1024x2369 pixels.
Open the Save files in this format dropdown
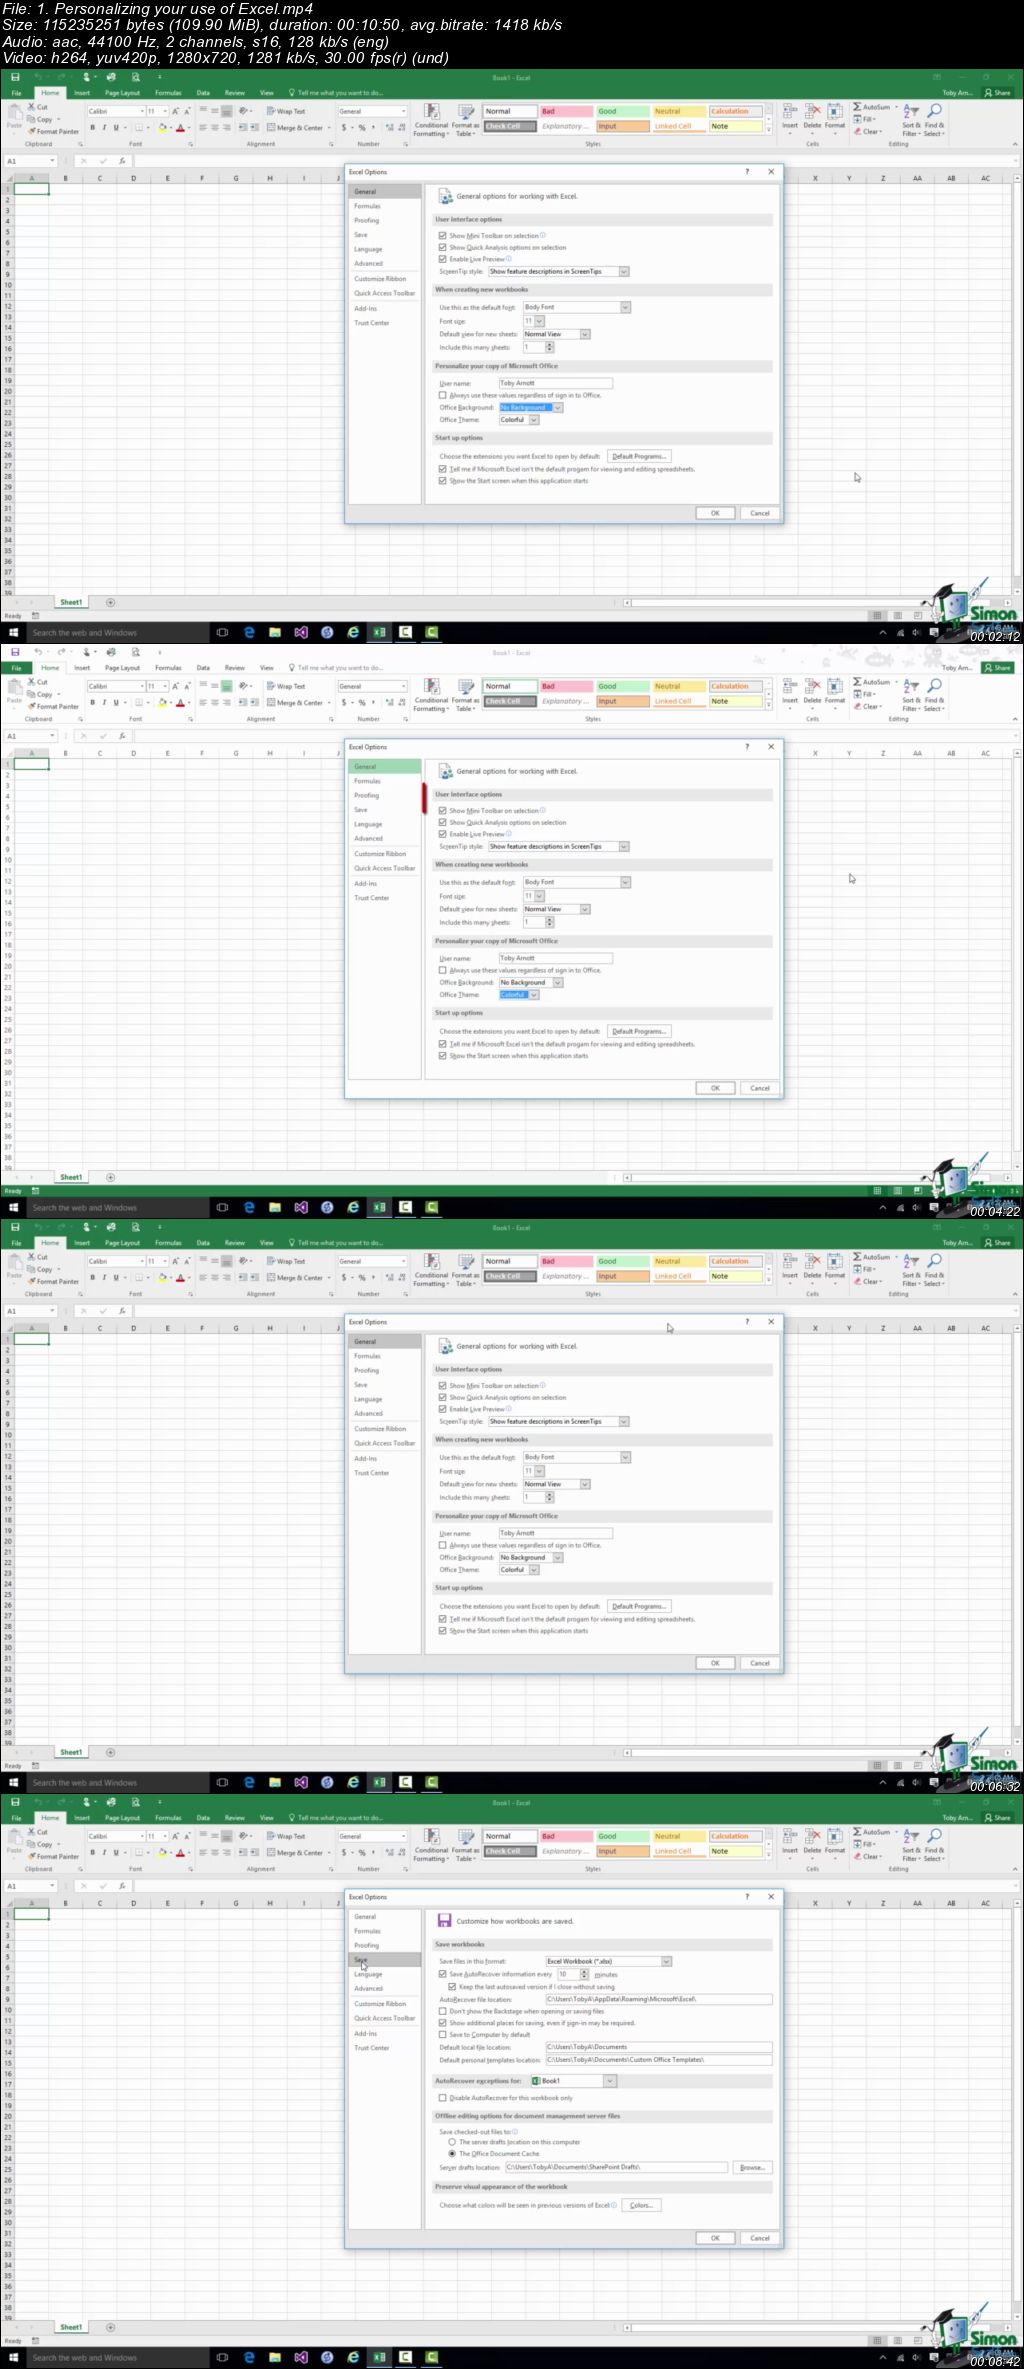coord(667,1962)
